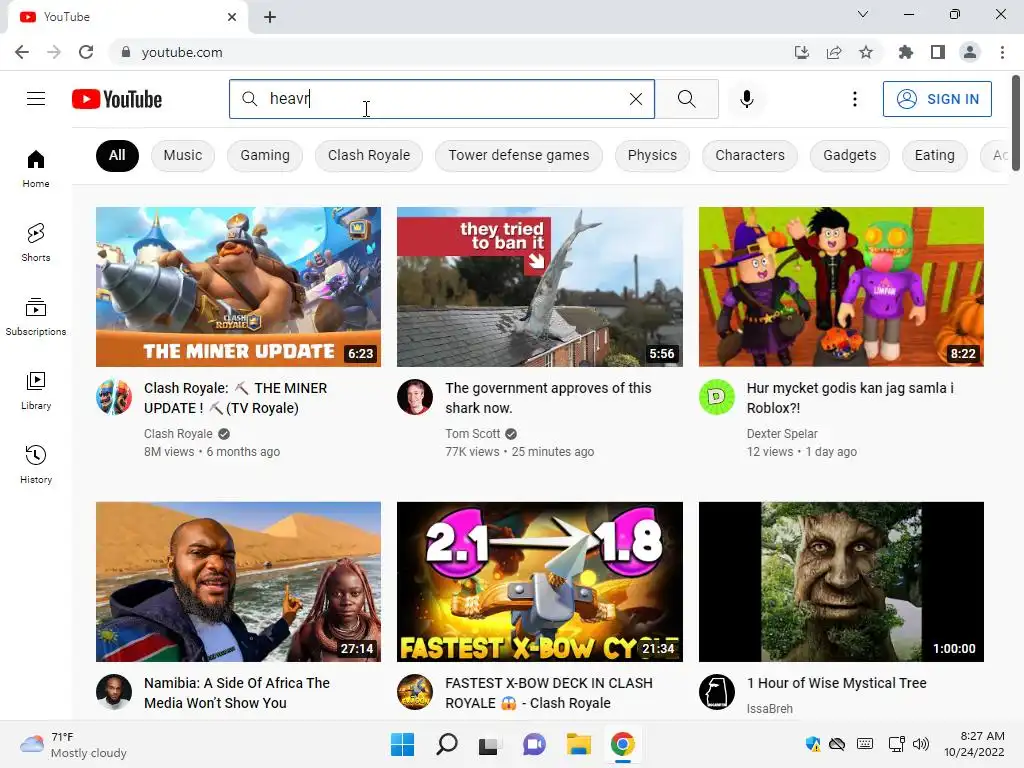Select the Physics filter chip
1024x768 pixels.
pos(652,155)
